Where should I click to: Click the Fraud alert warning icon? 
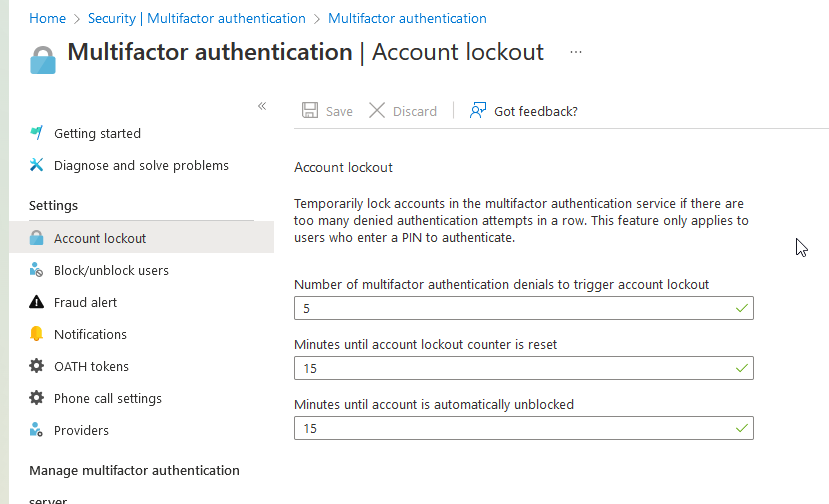37,302
